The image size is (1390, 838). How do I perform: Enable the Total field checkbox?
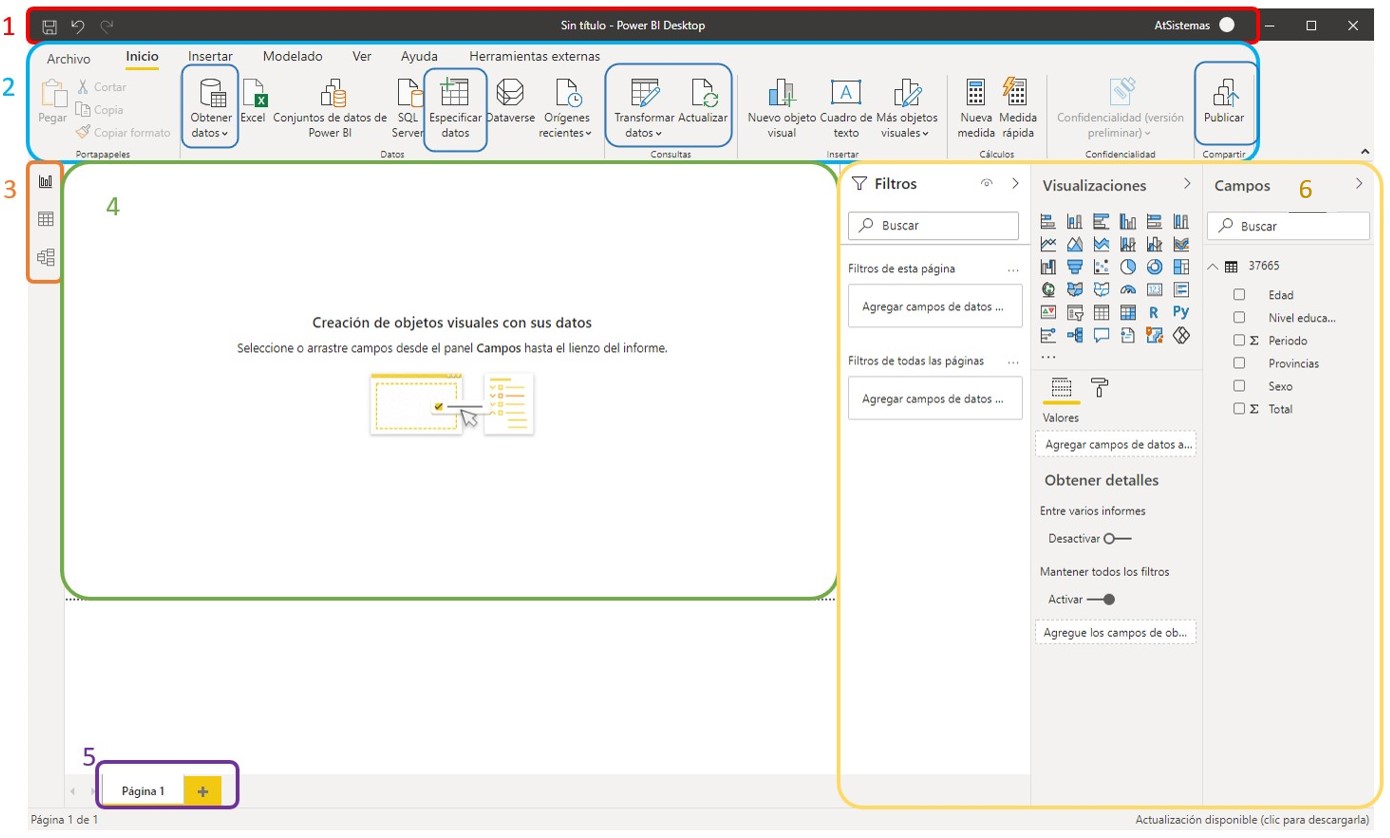[x=1239, y=409]
